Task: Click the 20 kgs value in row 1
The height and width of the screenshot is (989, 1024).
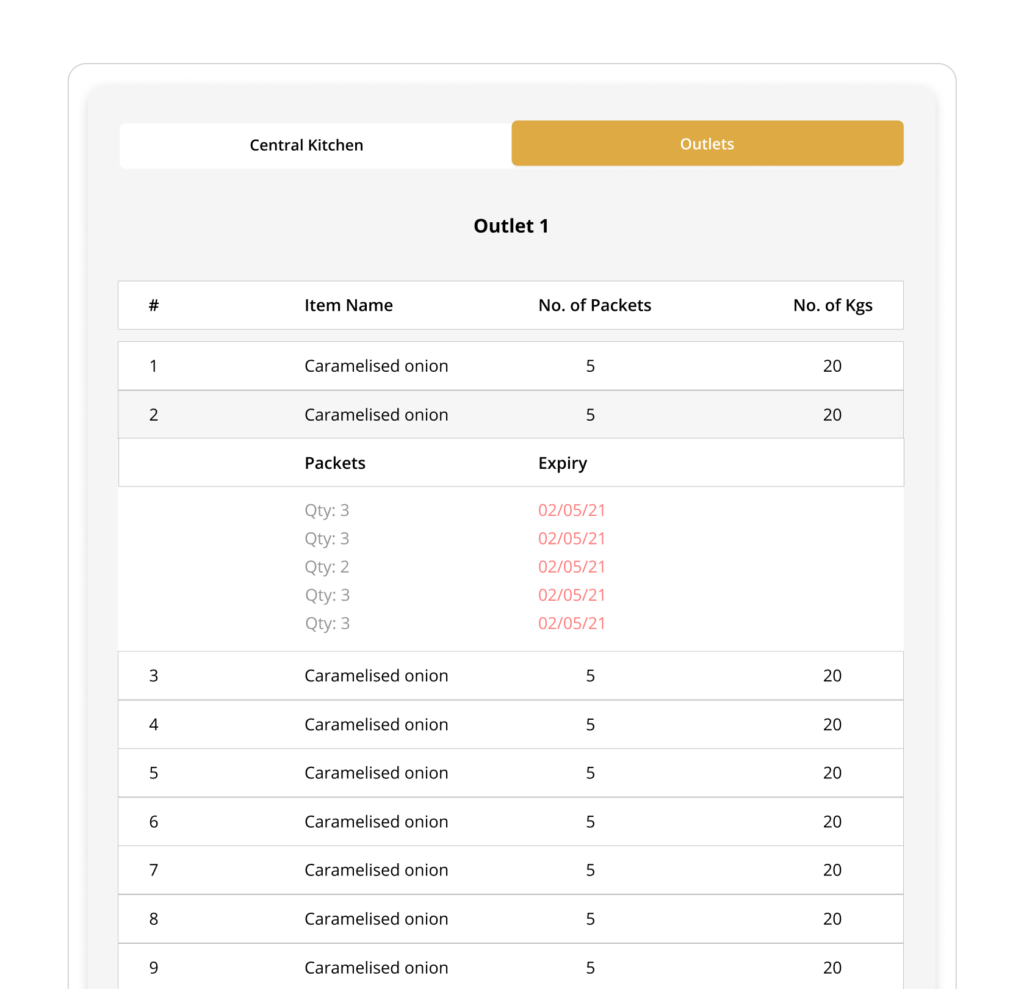Action: [x=832, y=366]
